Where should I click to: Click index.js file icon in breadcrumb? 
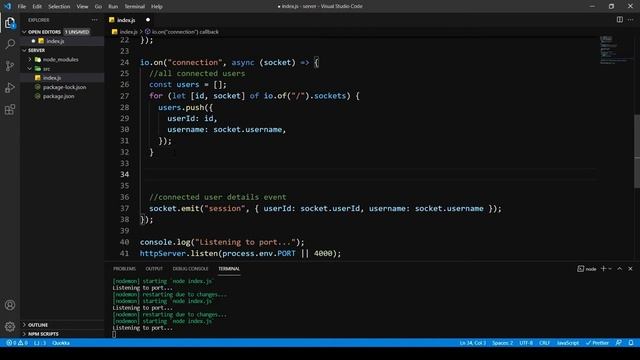(115, 31)
